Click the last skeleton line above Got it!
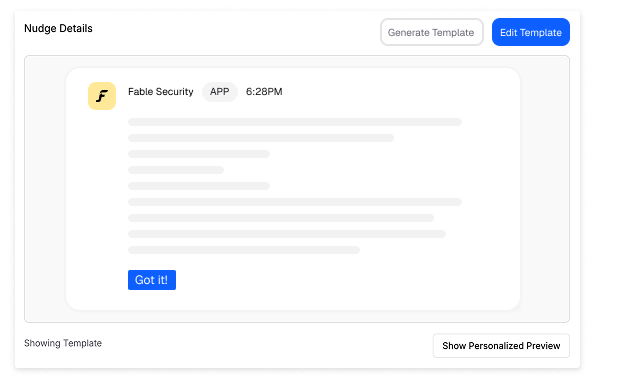624x382 pixels. pyautogui.click(x=244, y=250)
